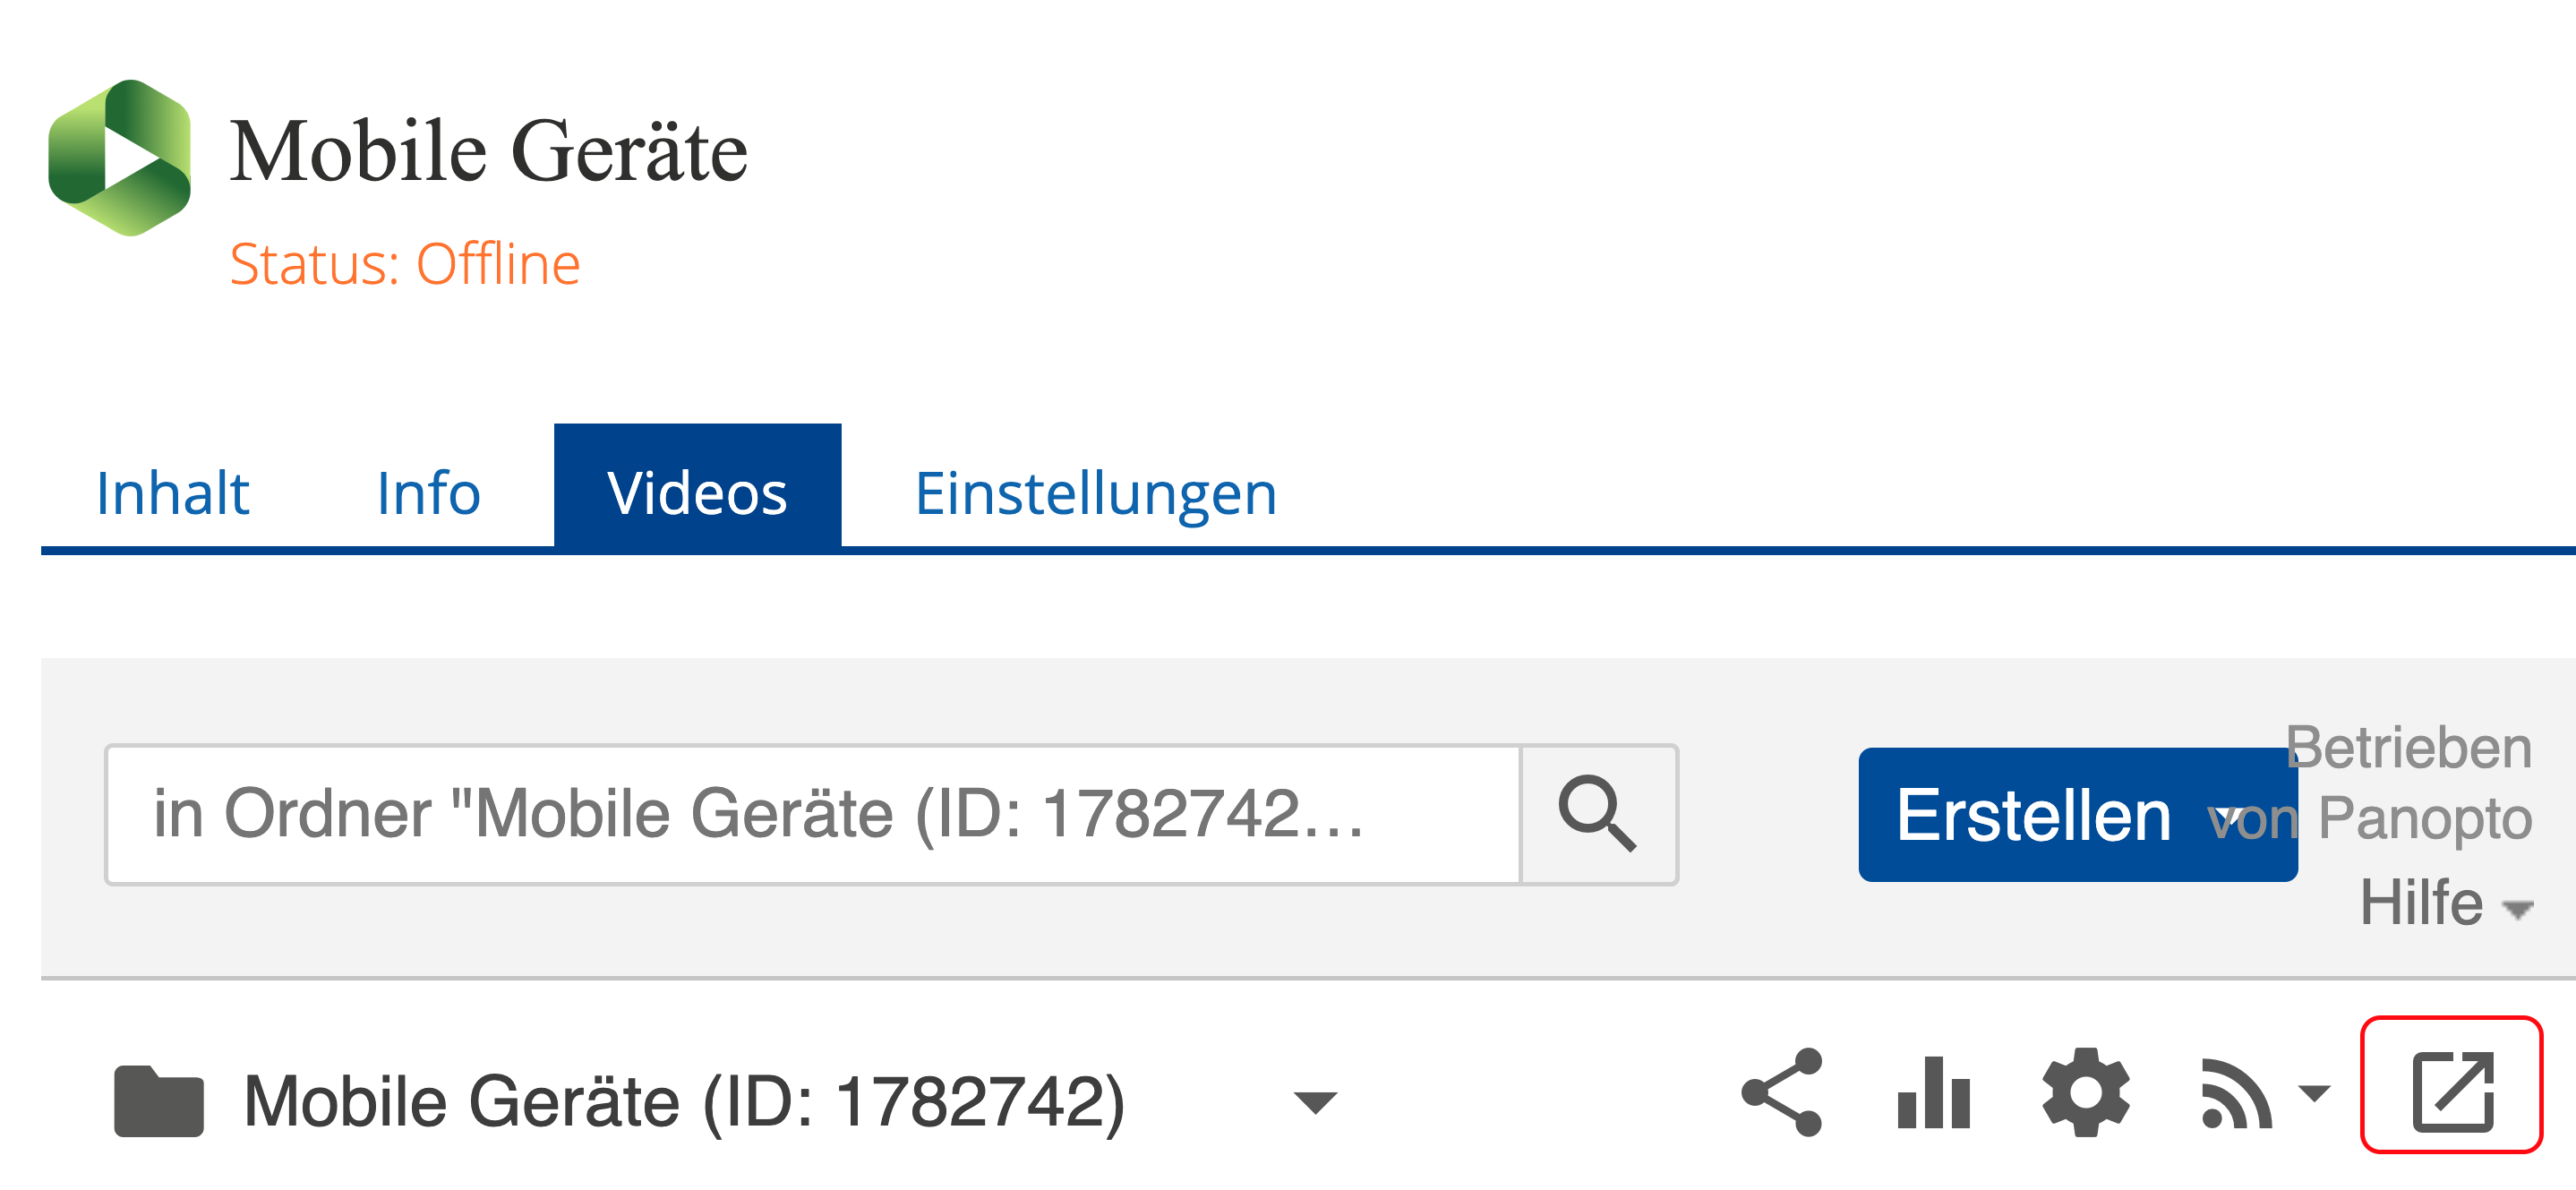
Task: Click the RSS feed icon
Action: coord(2236,1094)
